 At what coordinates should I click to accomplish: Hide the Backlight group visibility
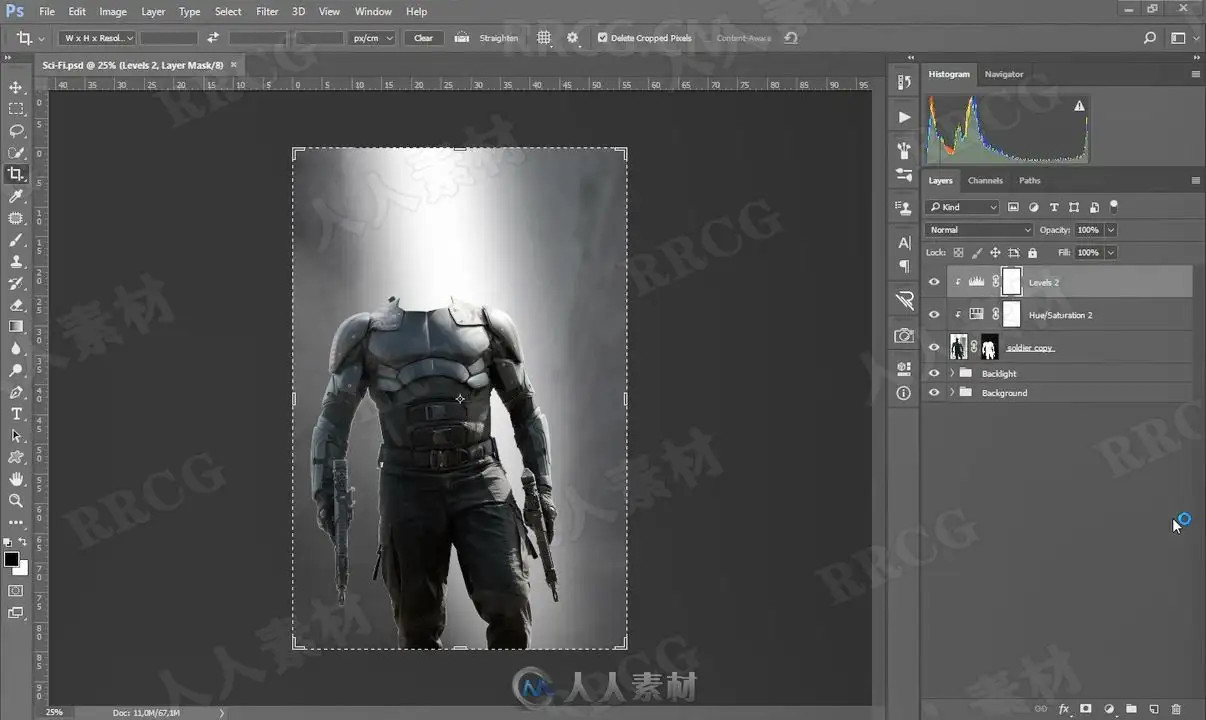(934, 373)
